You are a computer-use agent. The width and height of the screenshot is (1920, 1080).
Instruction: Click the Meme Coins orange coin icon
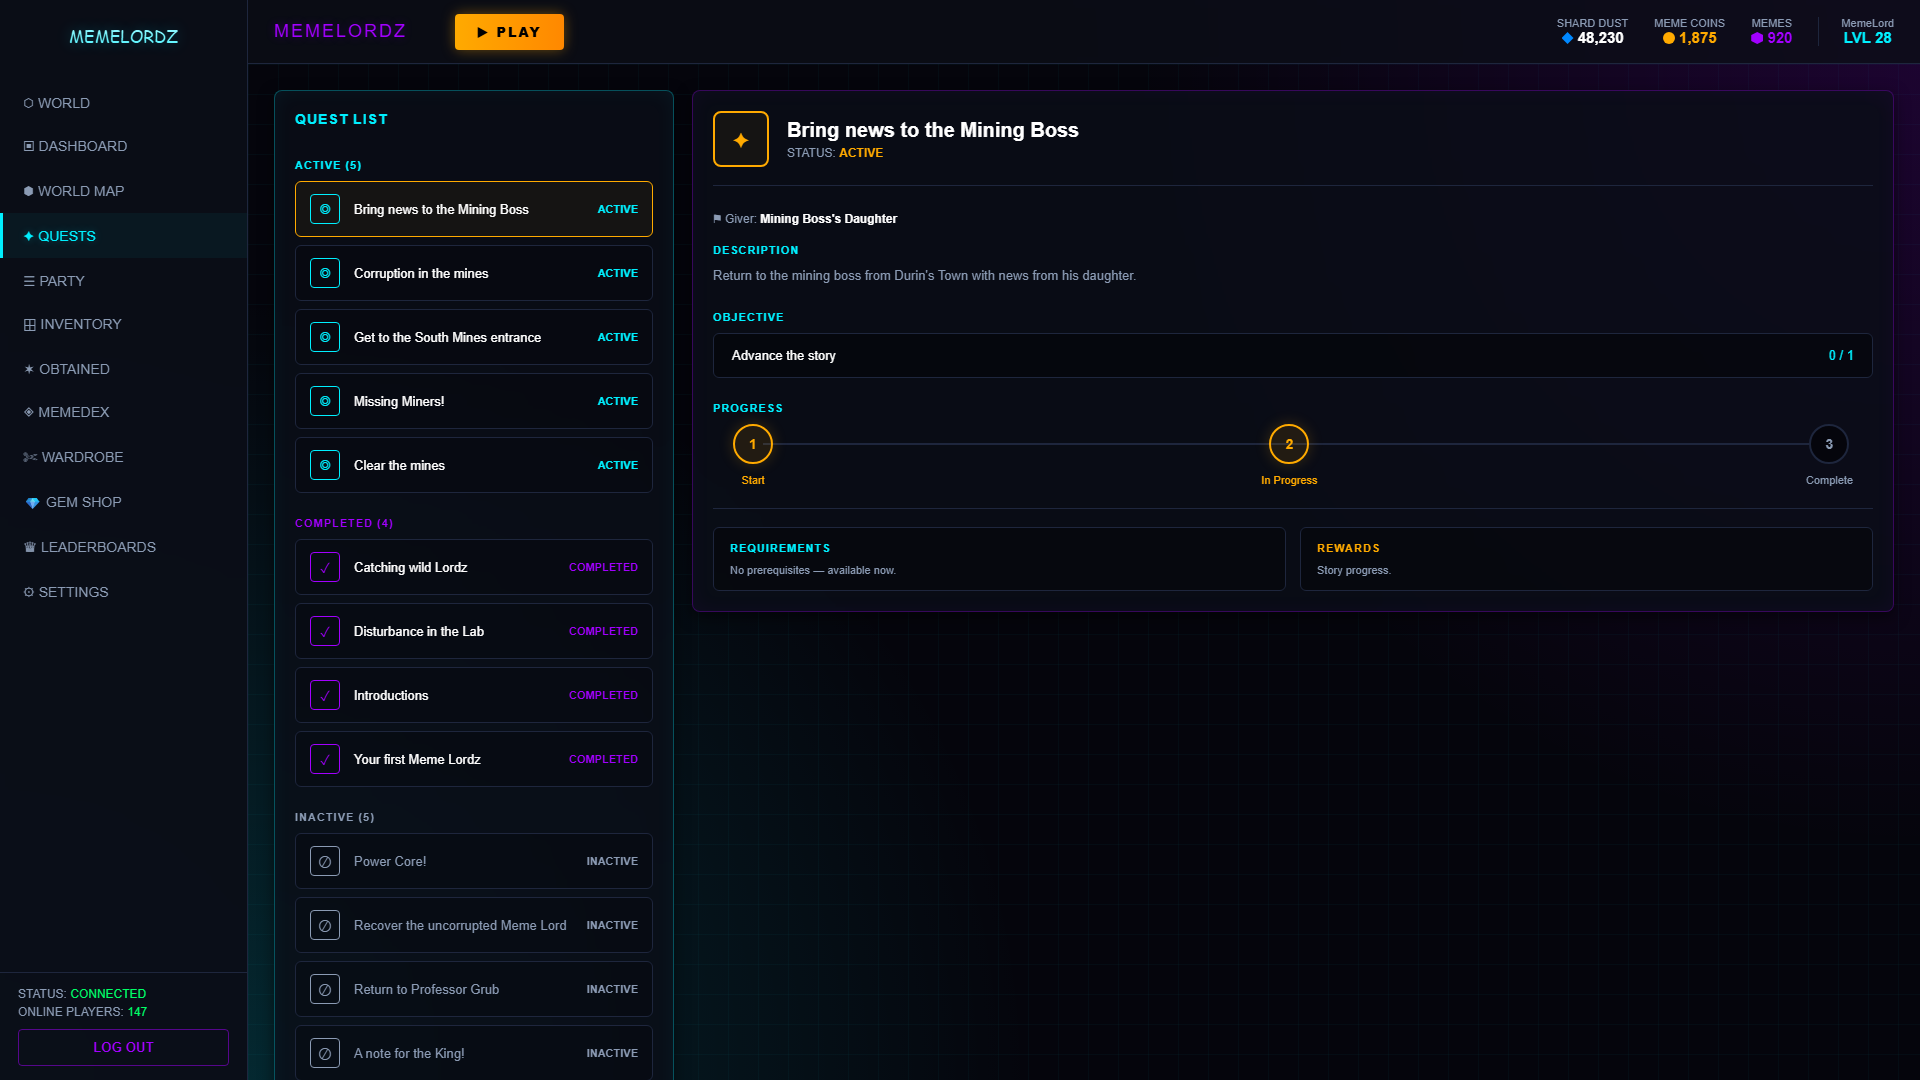tap(1668, 38)
